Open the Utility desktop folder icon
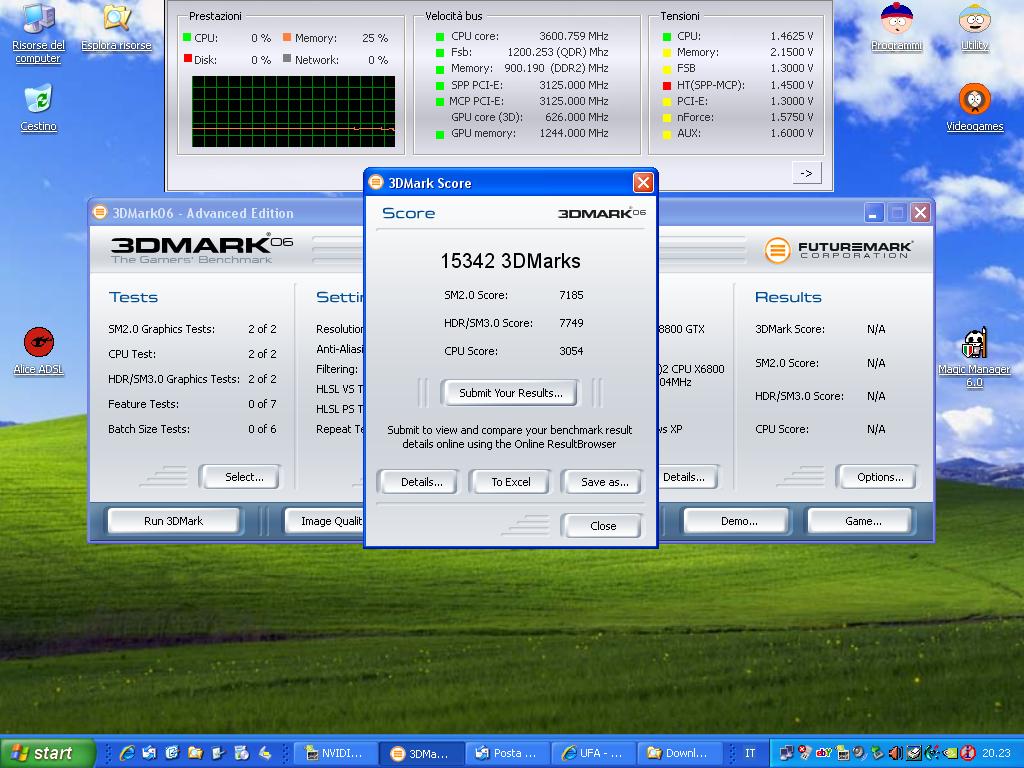This screenshot has width=1024, height=768. (x=974, y=27)
